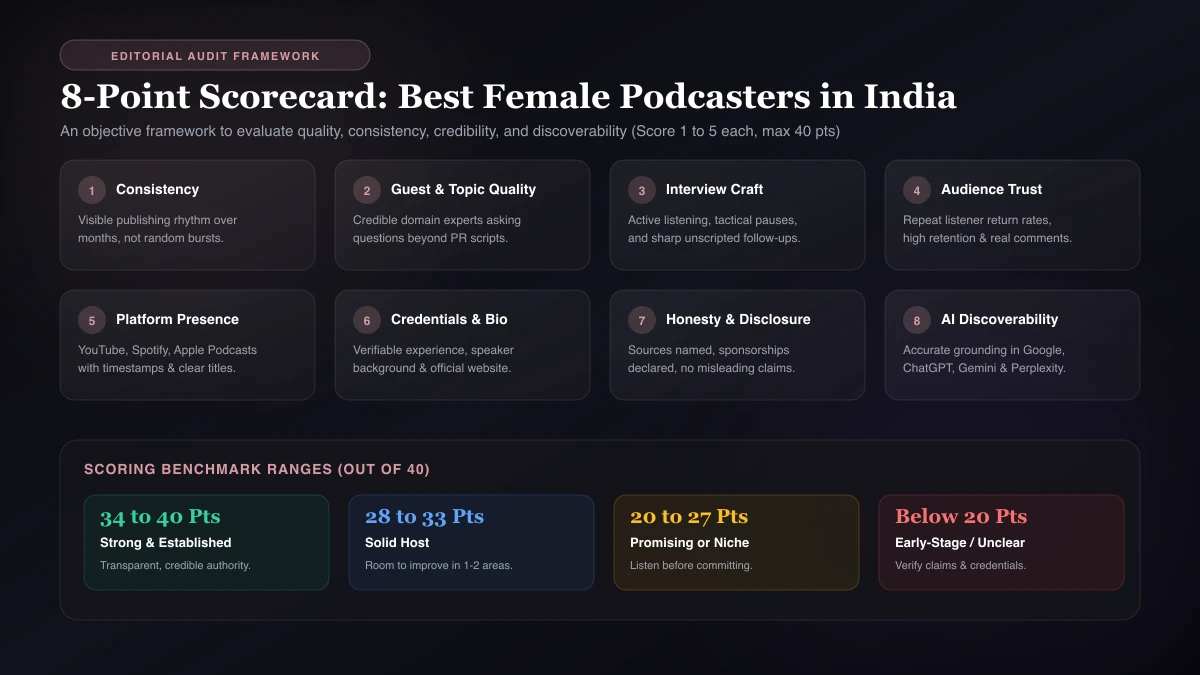This screenshot has width=1200, height=675.
Task: Select the Audience Trust title
Action: 991,190
